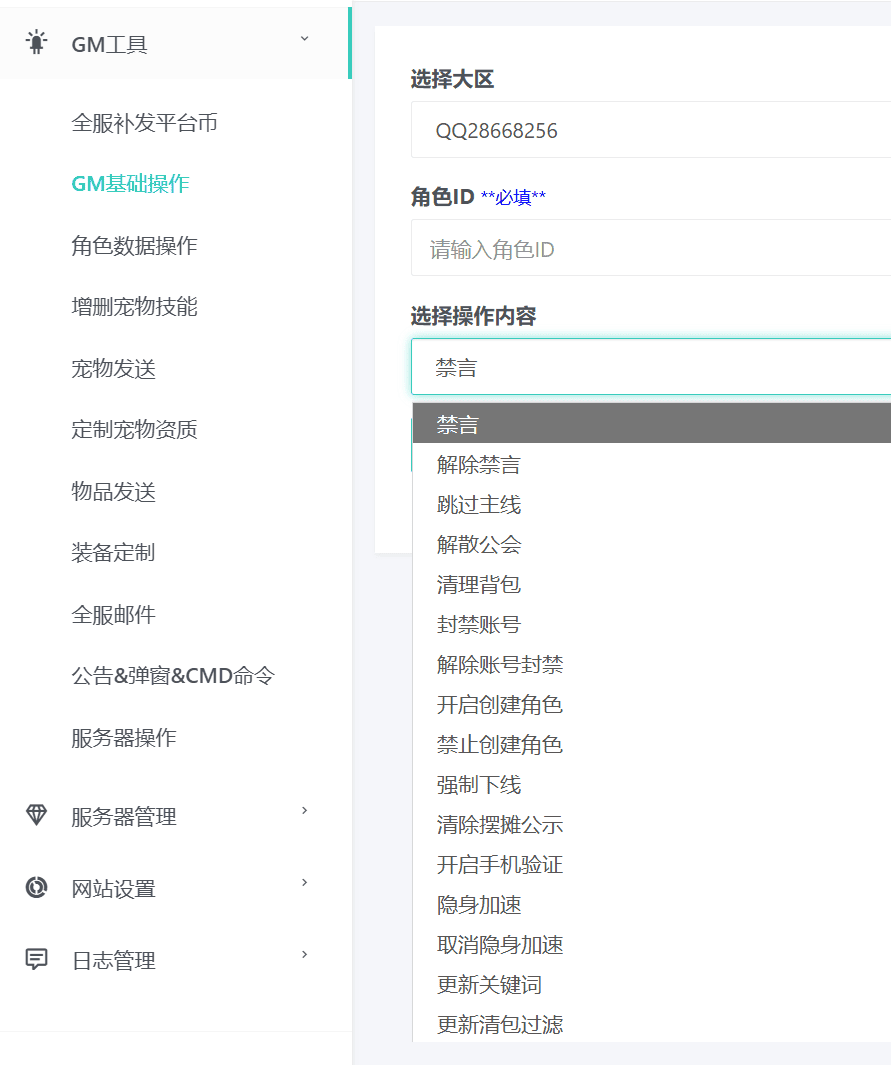Pick 强制下线 in the operation list

[x=478, y=785]
